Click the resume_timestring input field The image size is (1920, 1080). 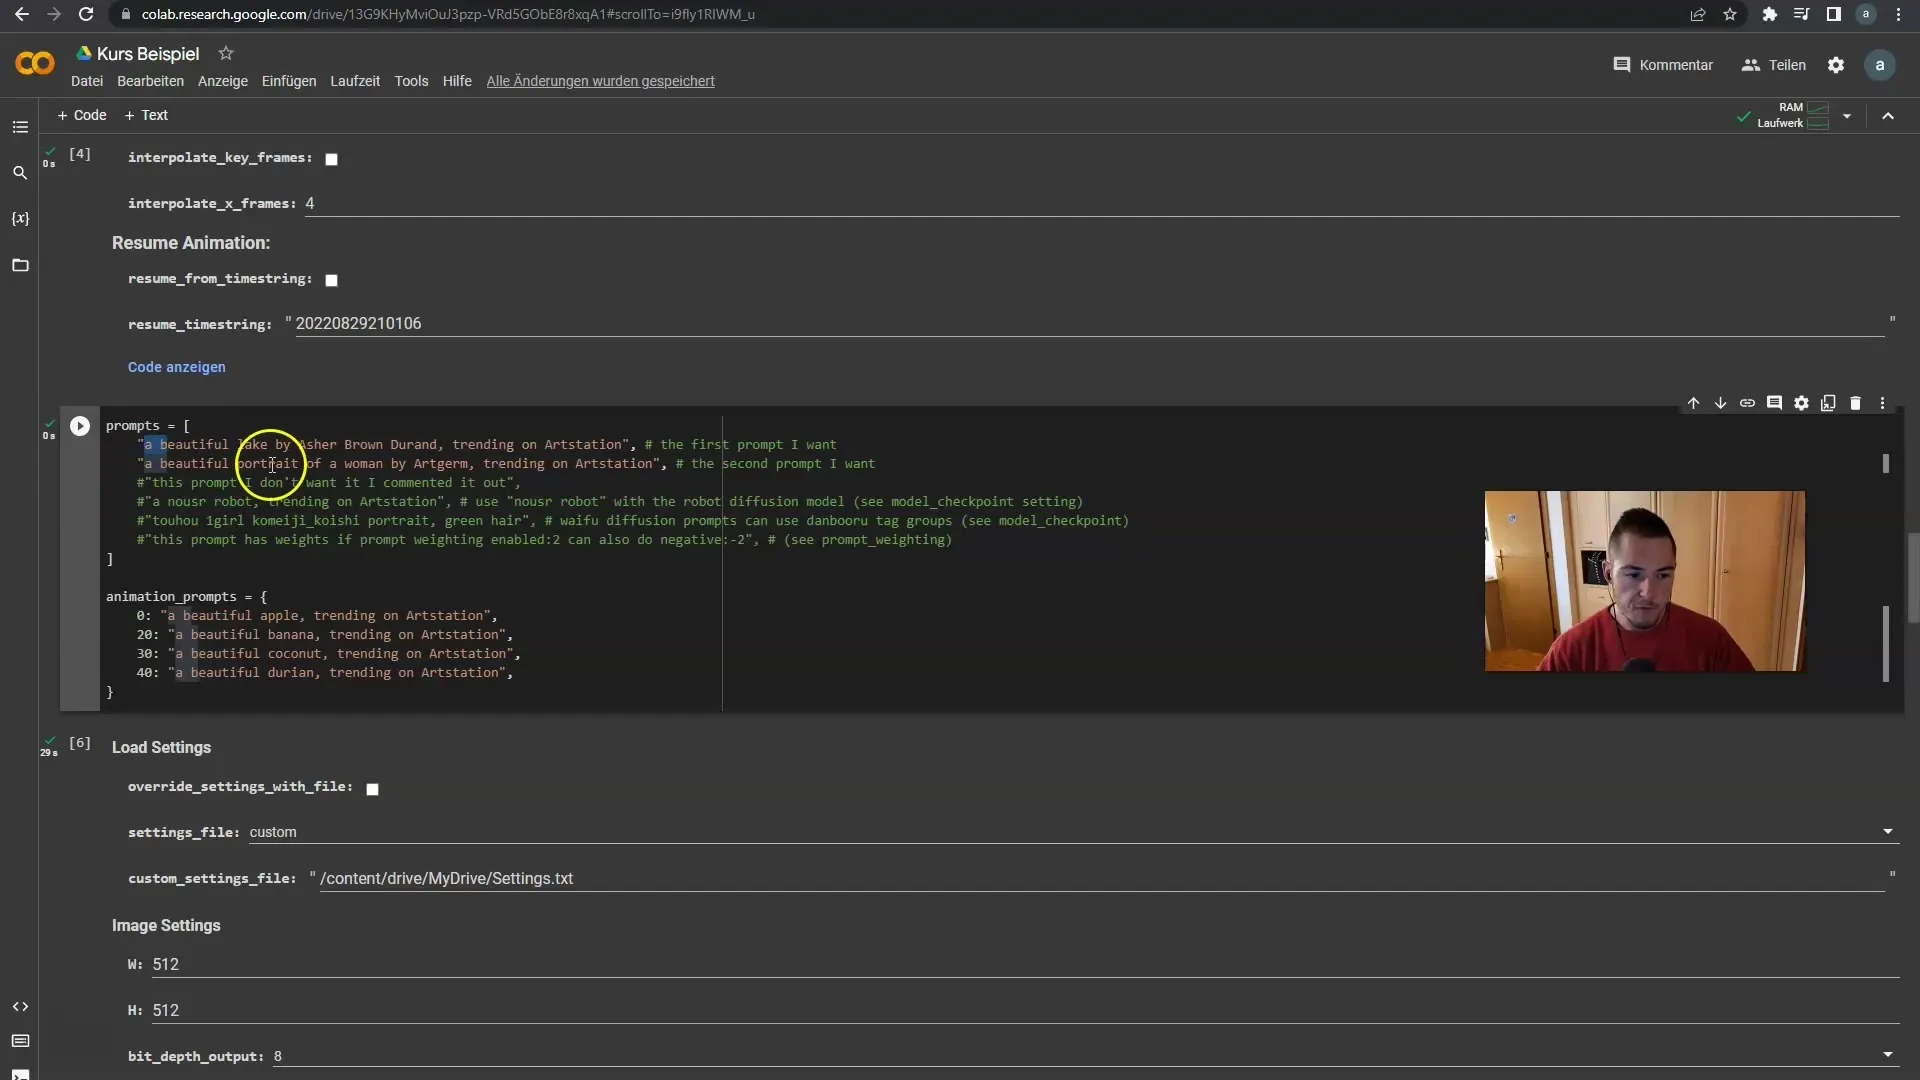click(1090, 324)
